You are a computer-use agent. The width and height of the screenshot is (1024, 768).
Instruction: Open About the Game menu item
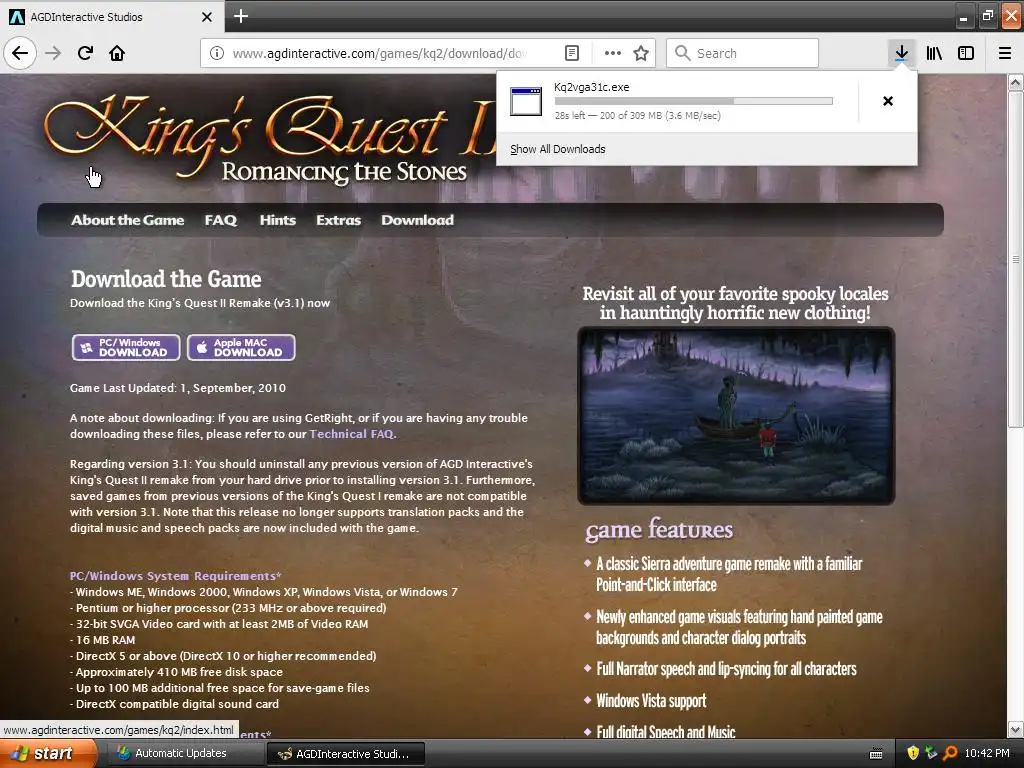point(127,220)
